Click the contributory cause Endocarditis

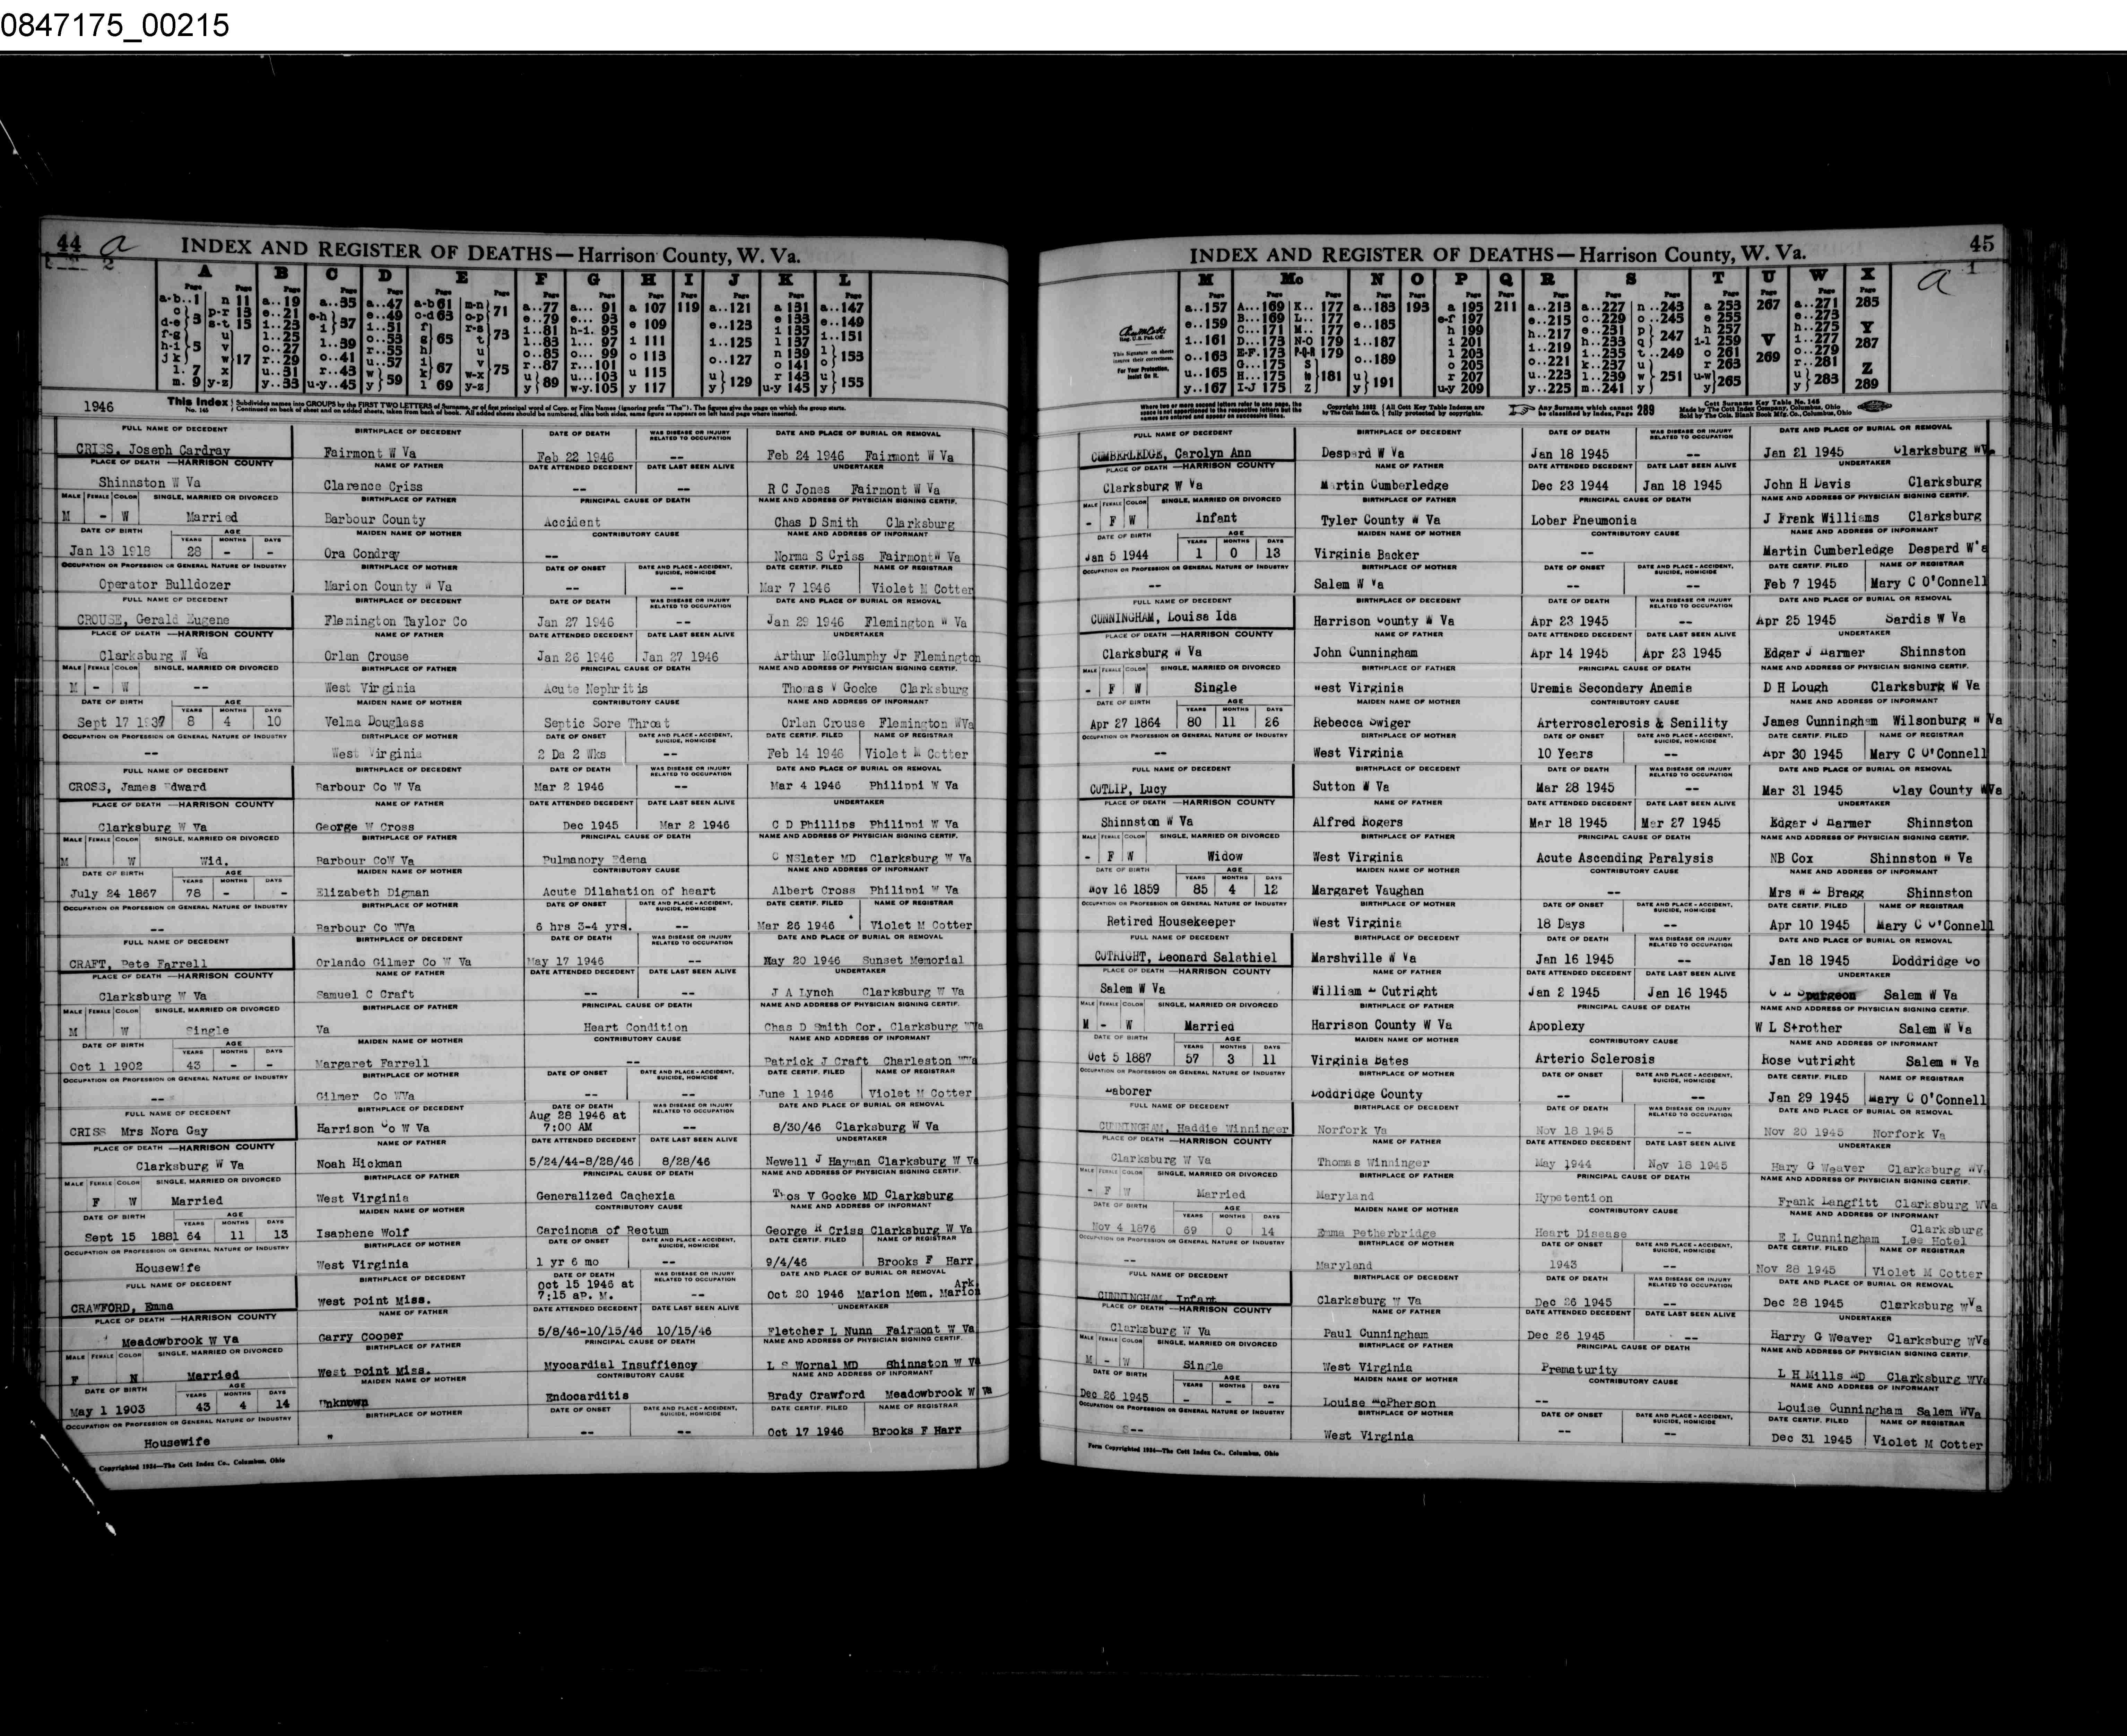(x=587, y=1396)
